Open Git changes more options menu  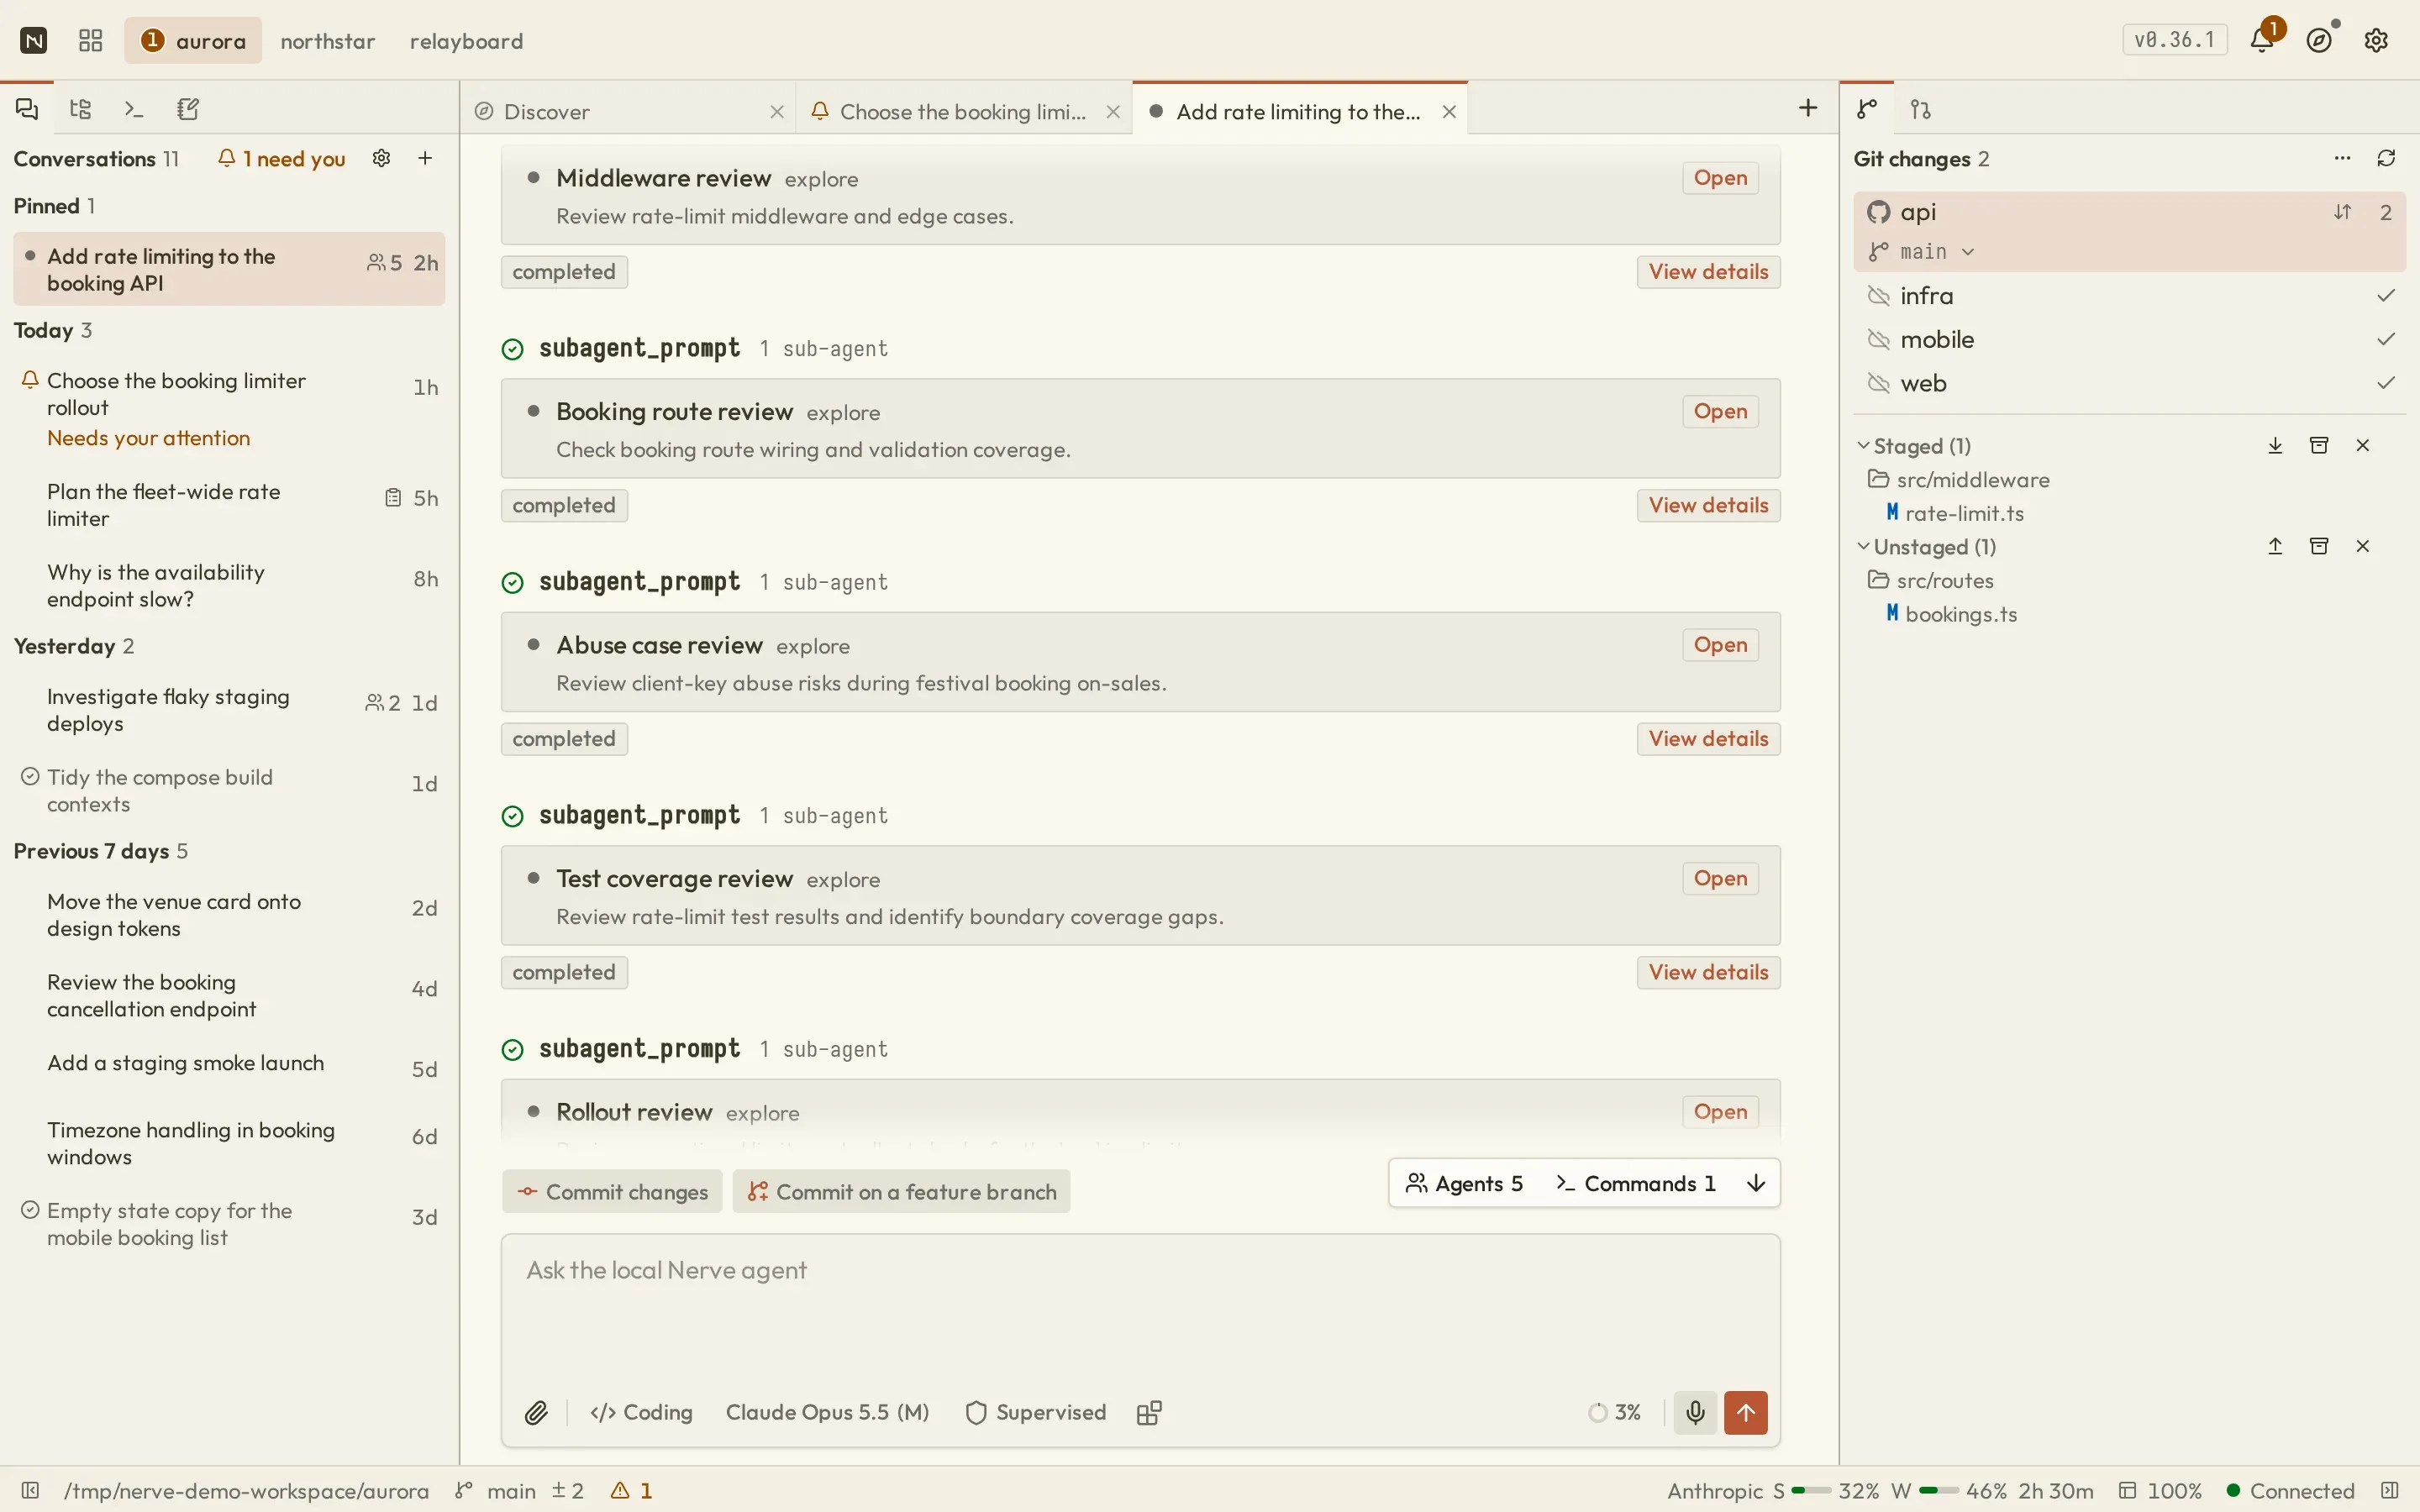(x=2342, y=158)
